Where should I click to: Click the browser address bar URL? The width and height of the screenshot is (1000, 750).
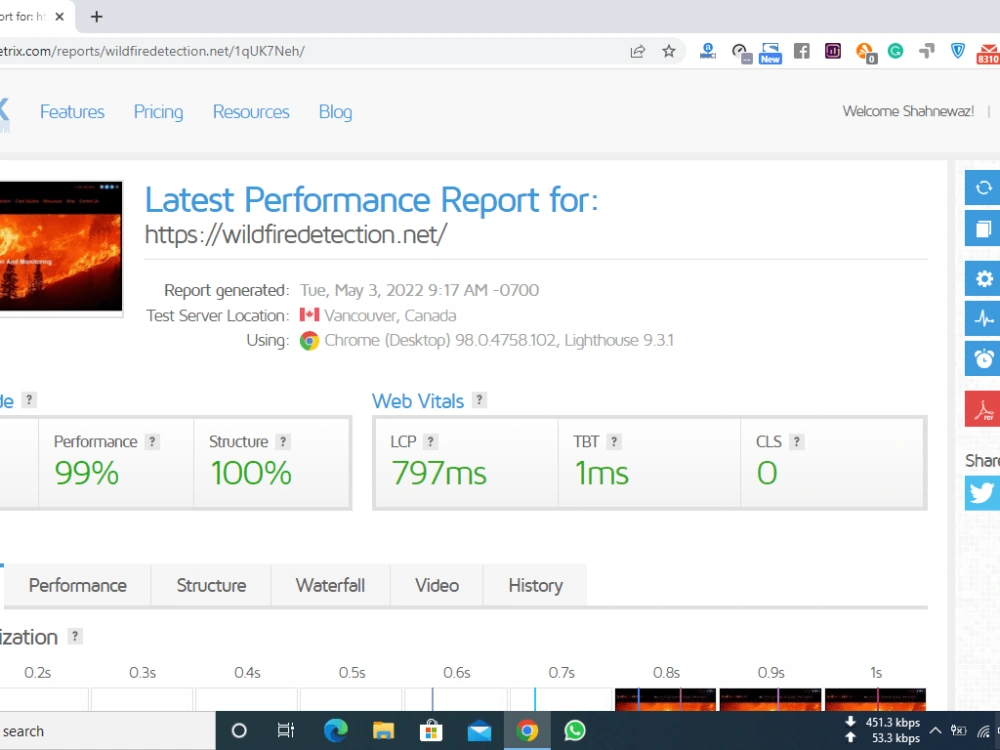pyautogui.click(x=153, y=51)
